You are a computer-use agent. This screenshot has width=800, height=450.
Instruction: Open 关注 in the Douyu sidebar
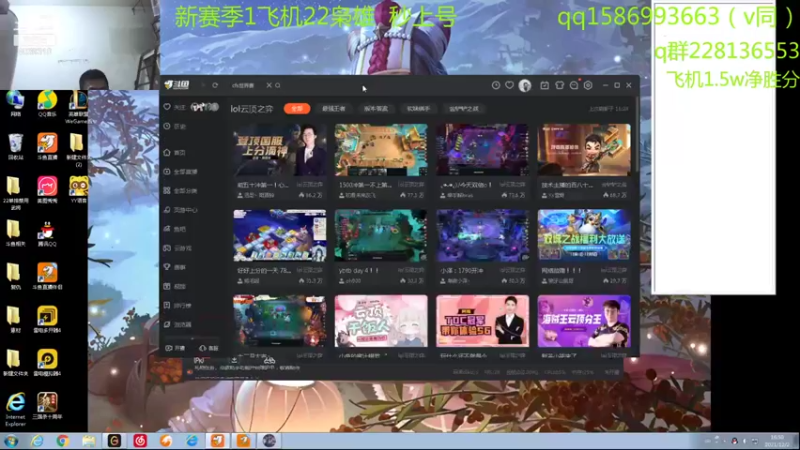tap(175, 107)
